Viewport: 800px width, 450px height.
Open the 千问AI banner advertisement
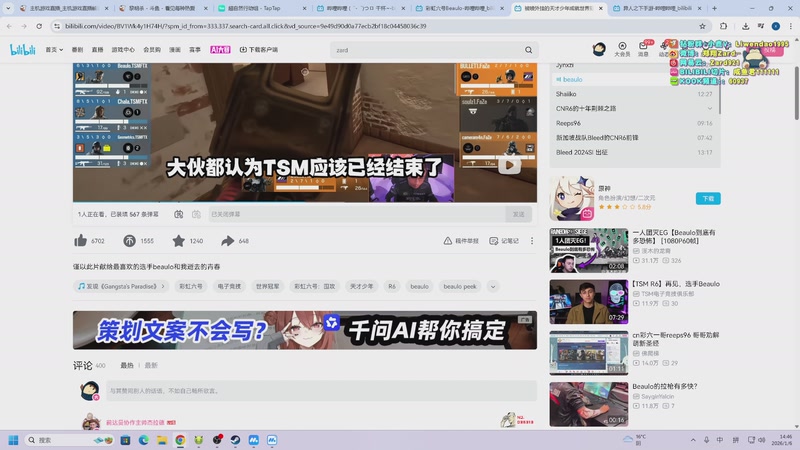305,330
